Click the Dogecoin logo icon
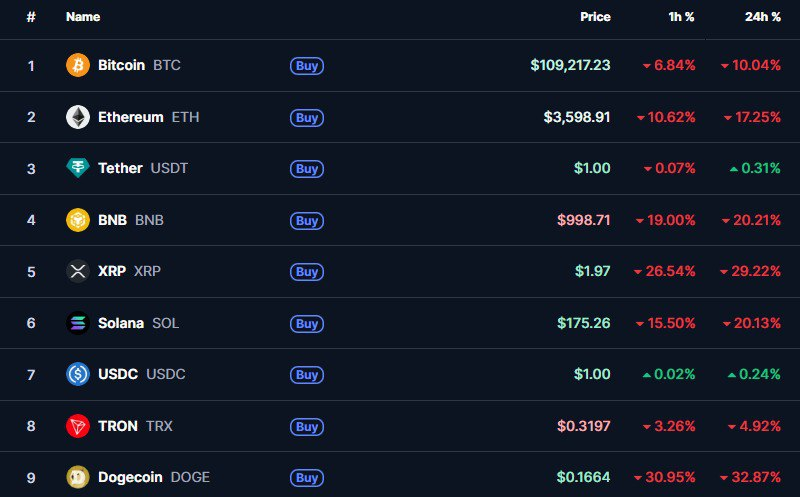The height and width of the screenshot is (497, 800). coord(77,477)
